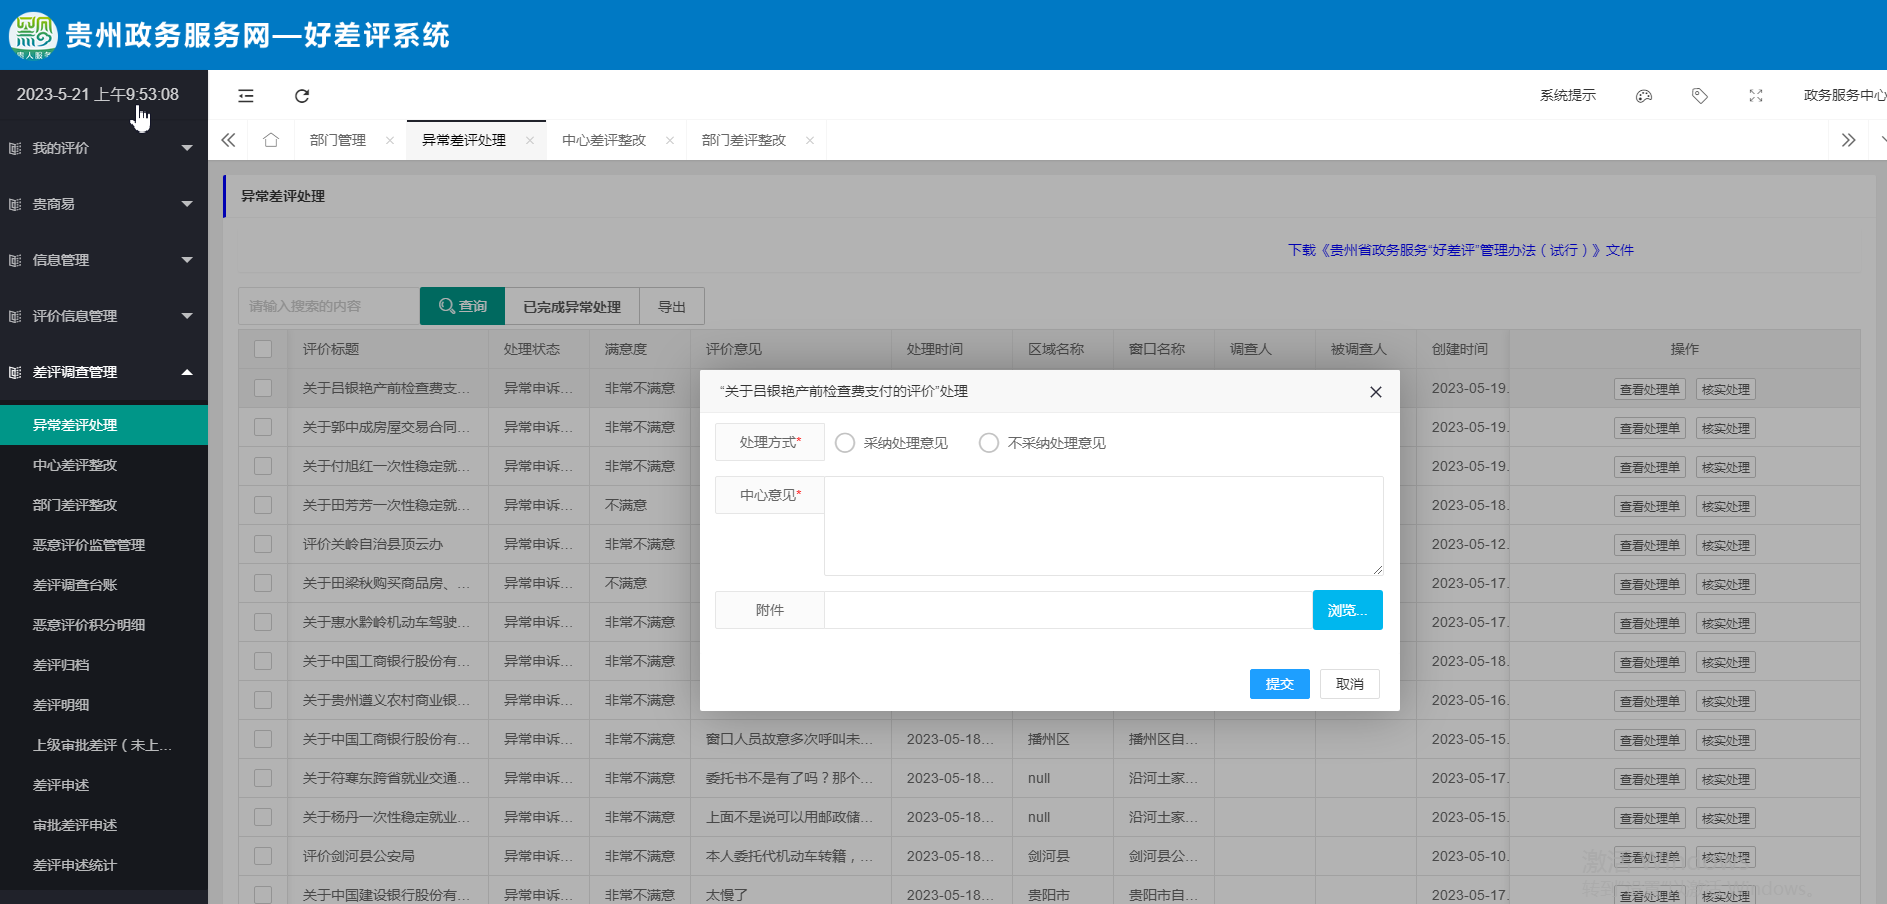Close the dialog with the X icon
Screen dimensions: 1887x904
1376,392
